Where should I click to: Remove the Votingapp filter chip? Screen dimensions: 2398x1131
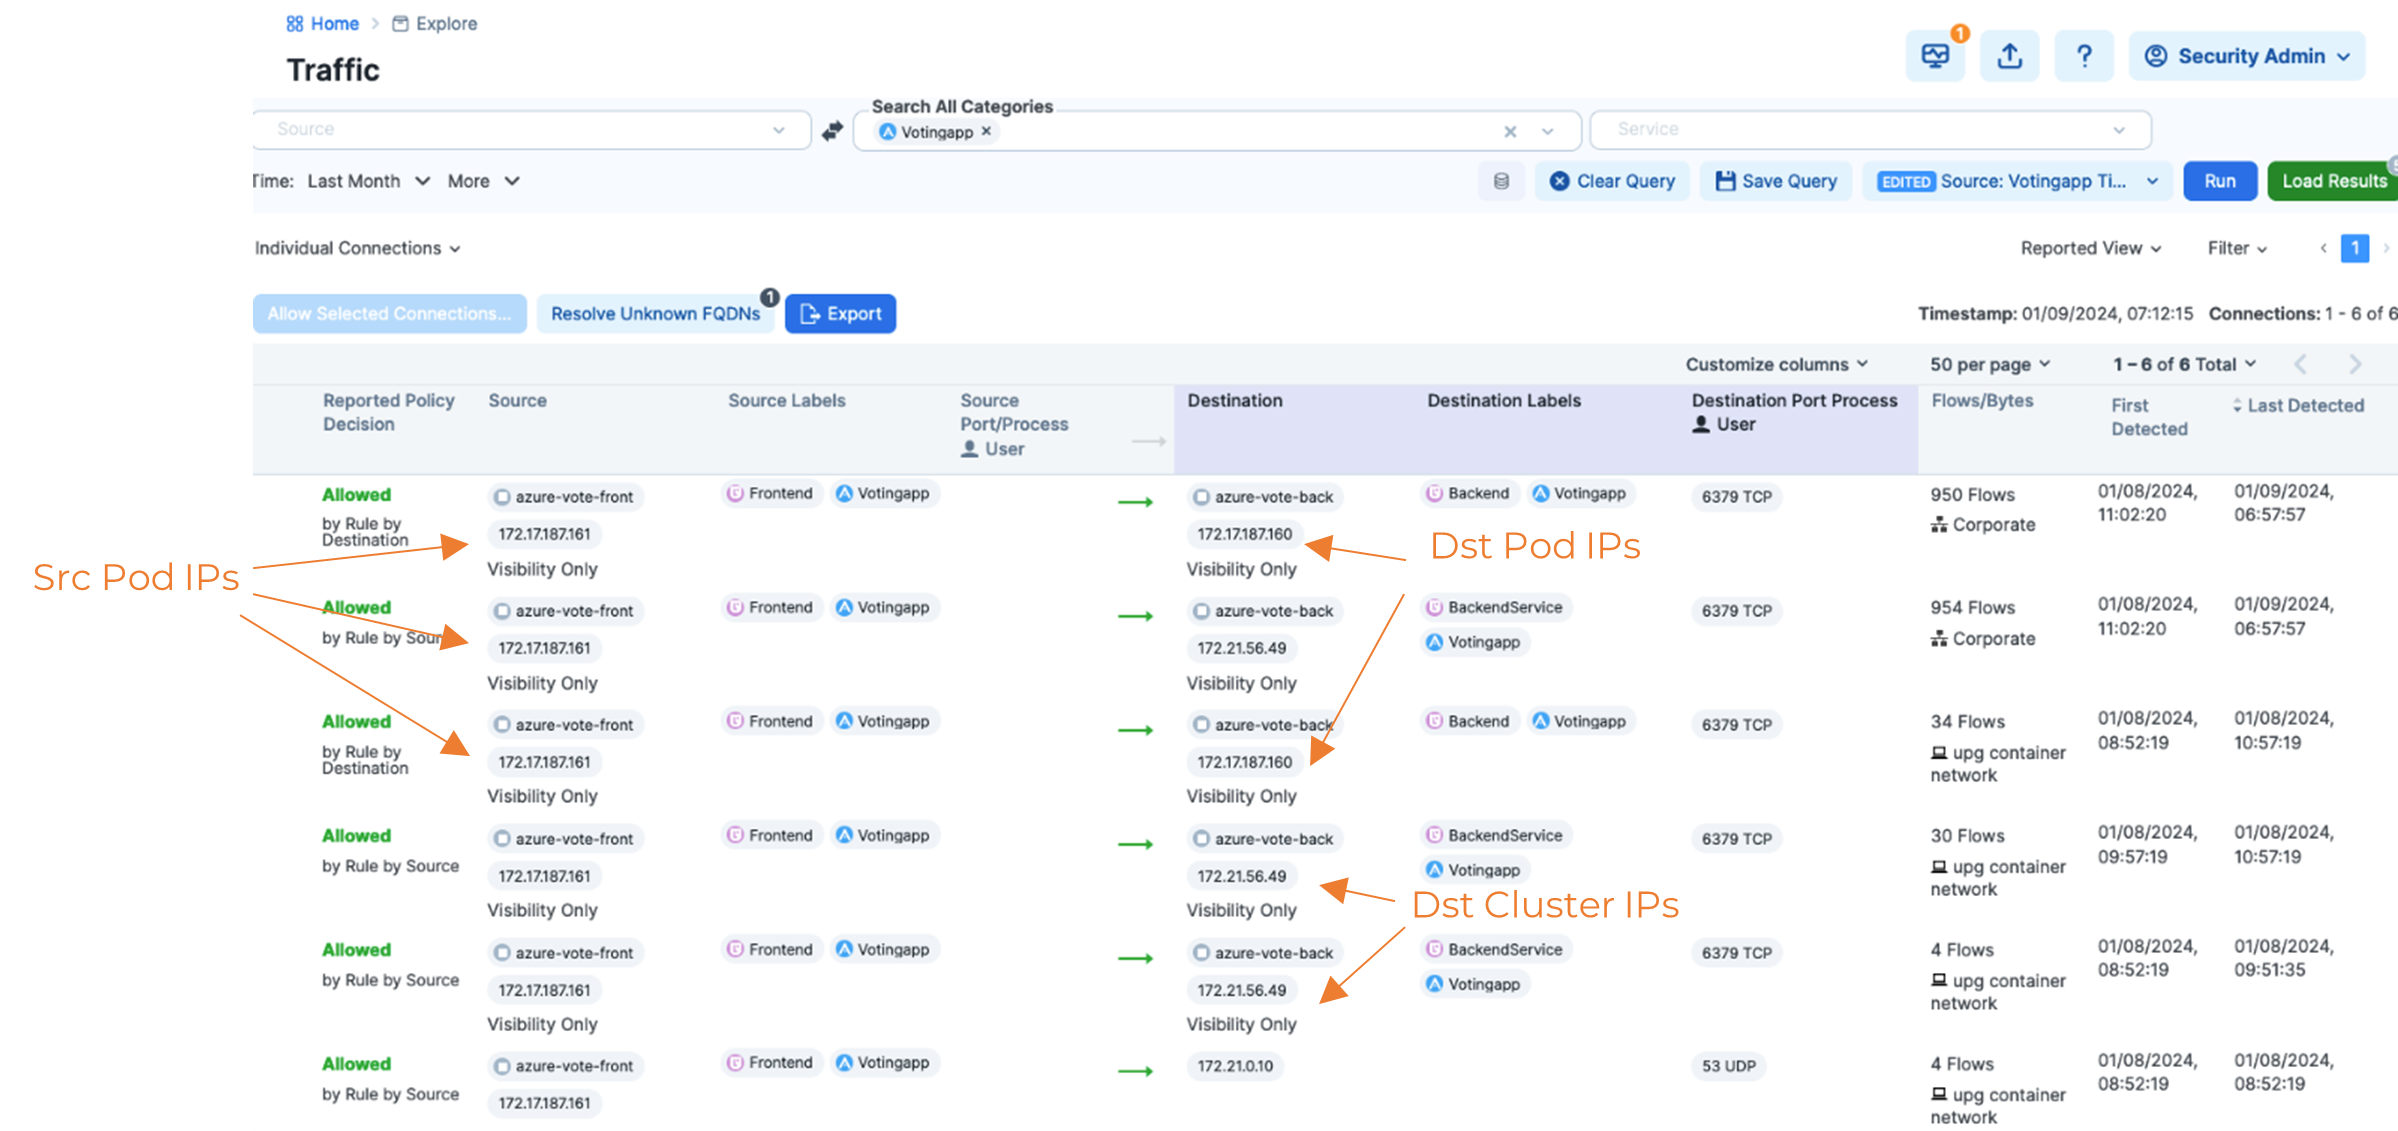[987, 131]
